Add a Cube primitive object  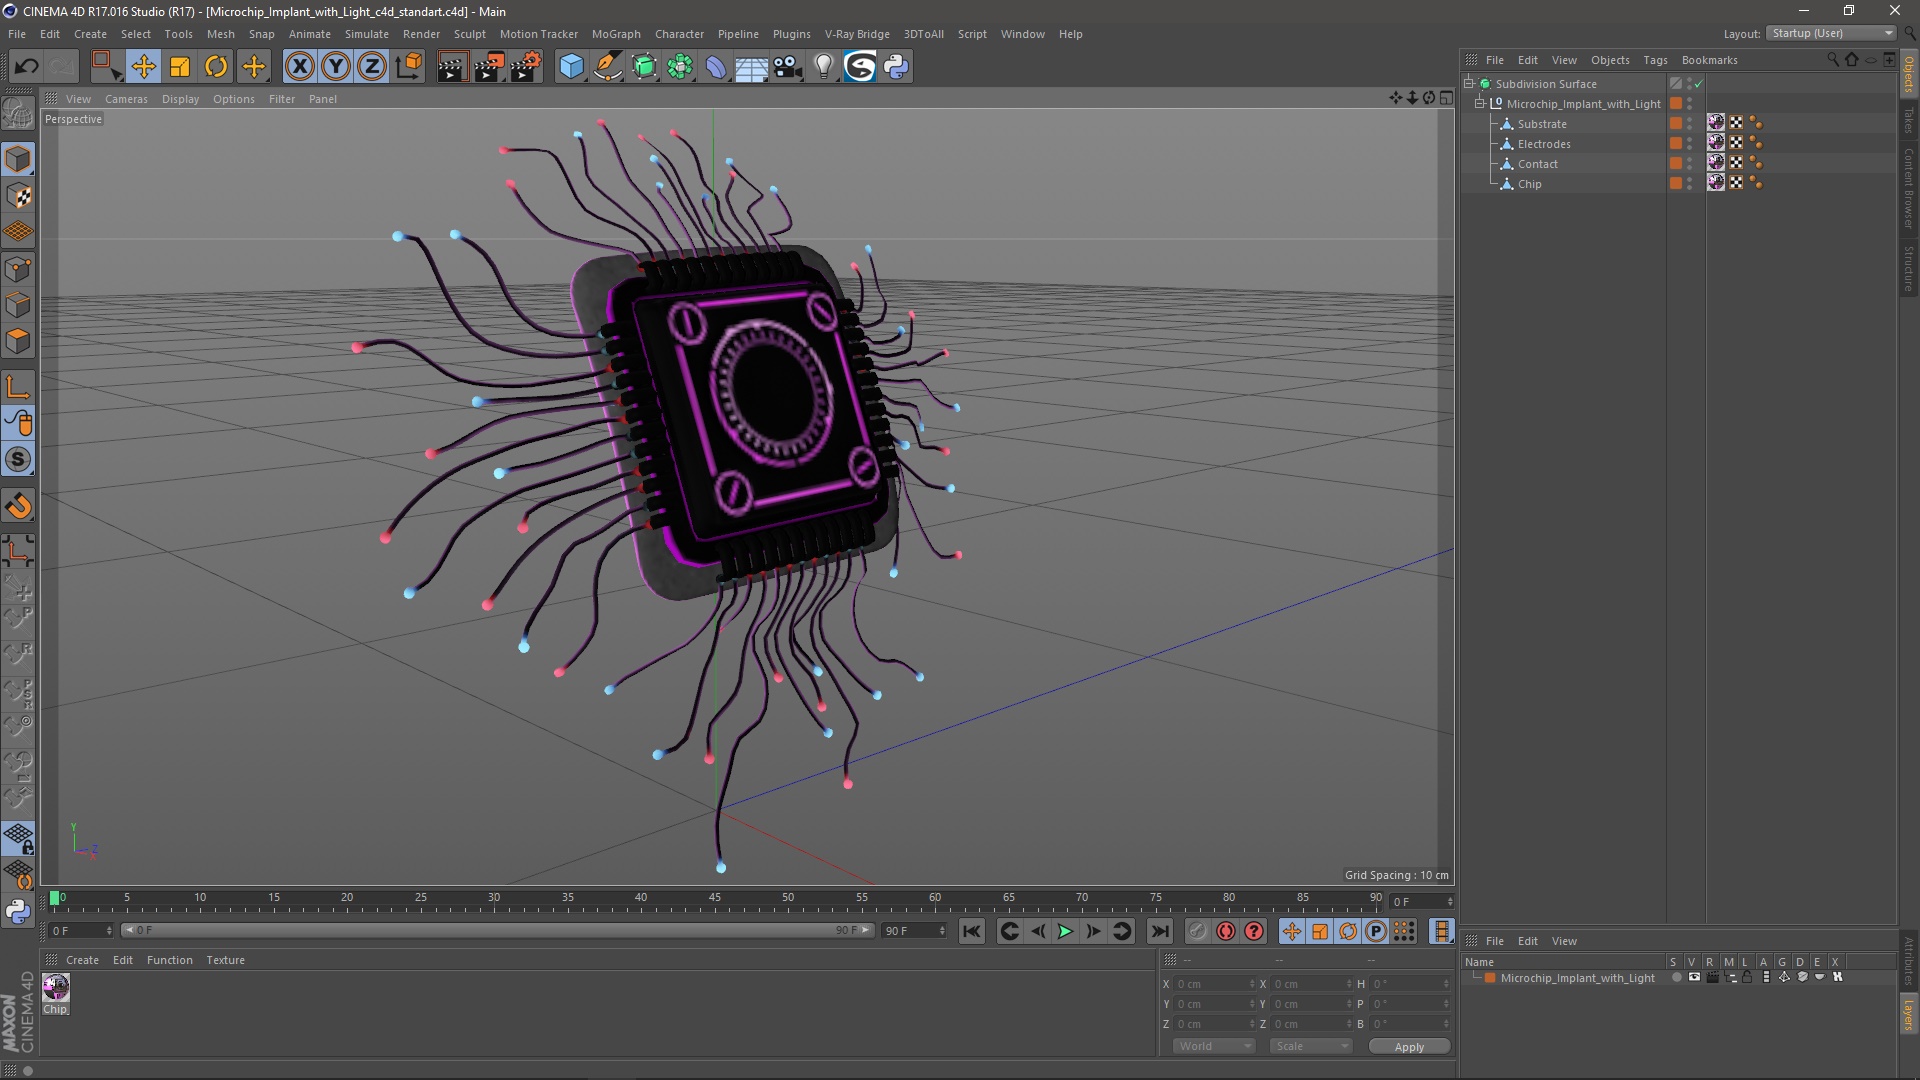tap(571, 67)
